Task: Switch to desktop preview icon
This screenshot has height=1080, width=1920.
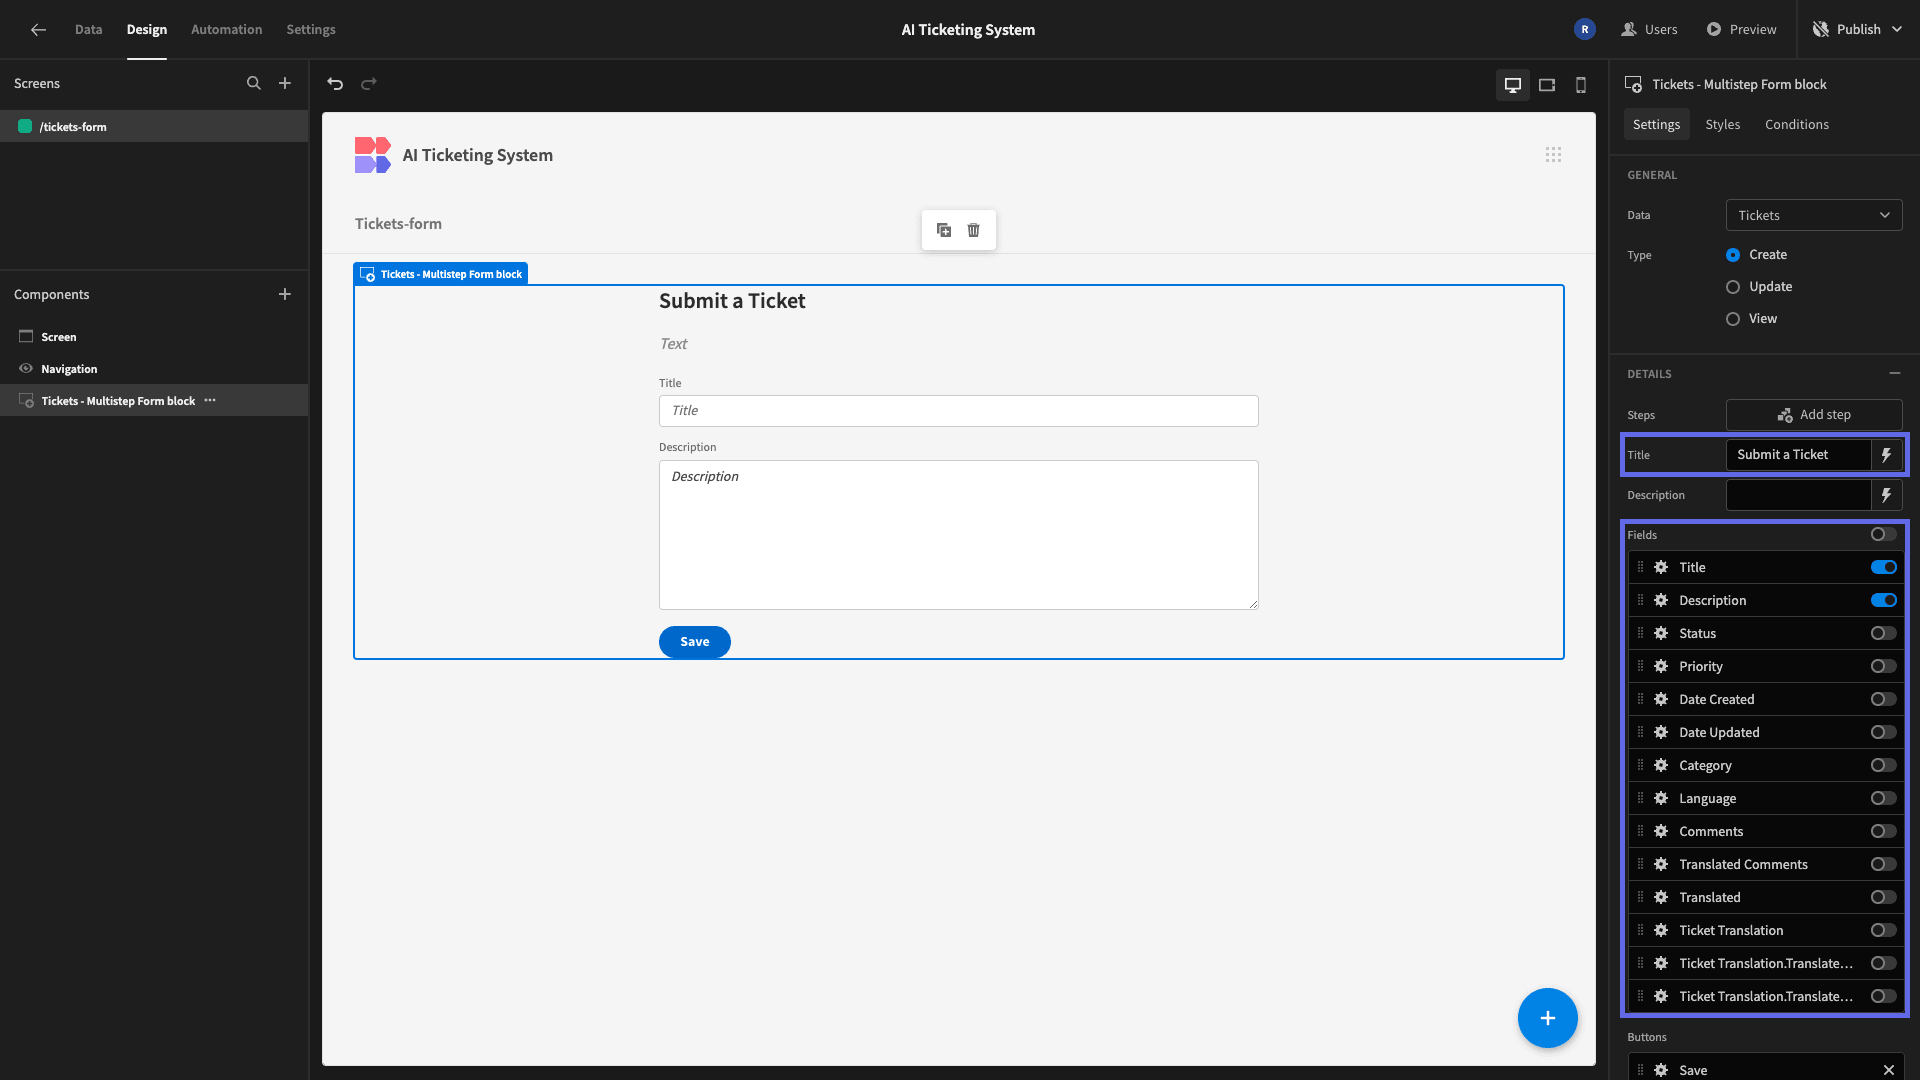Action: tap(1513, 85)
